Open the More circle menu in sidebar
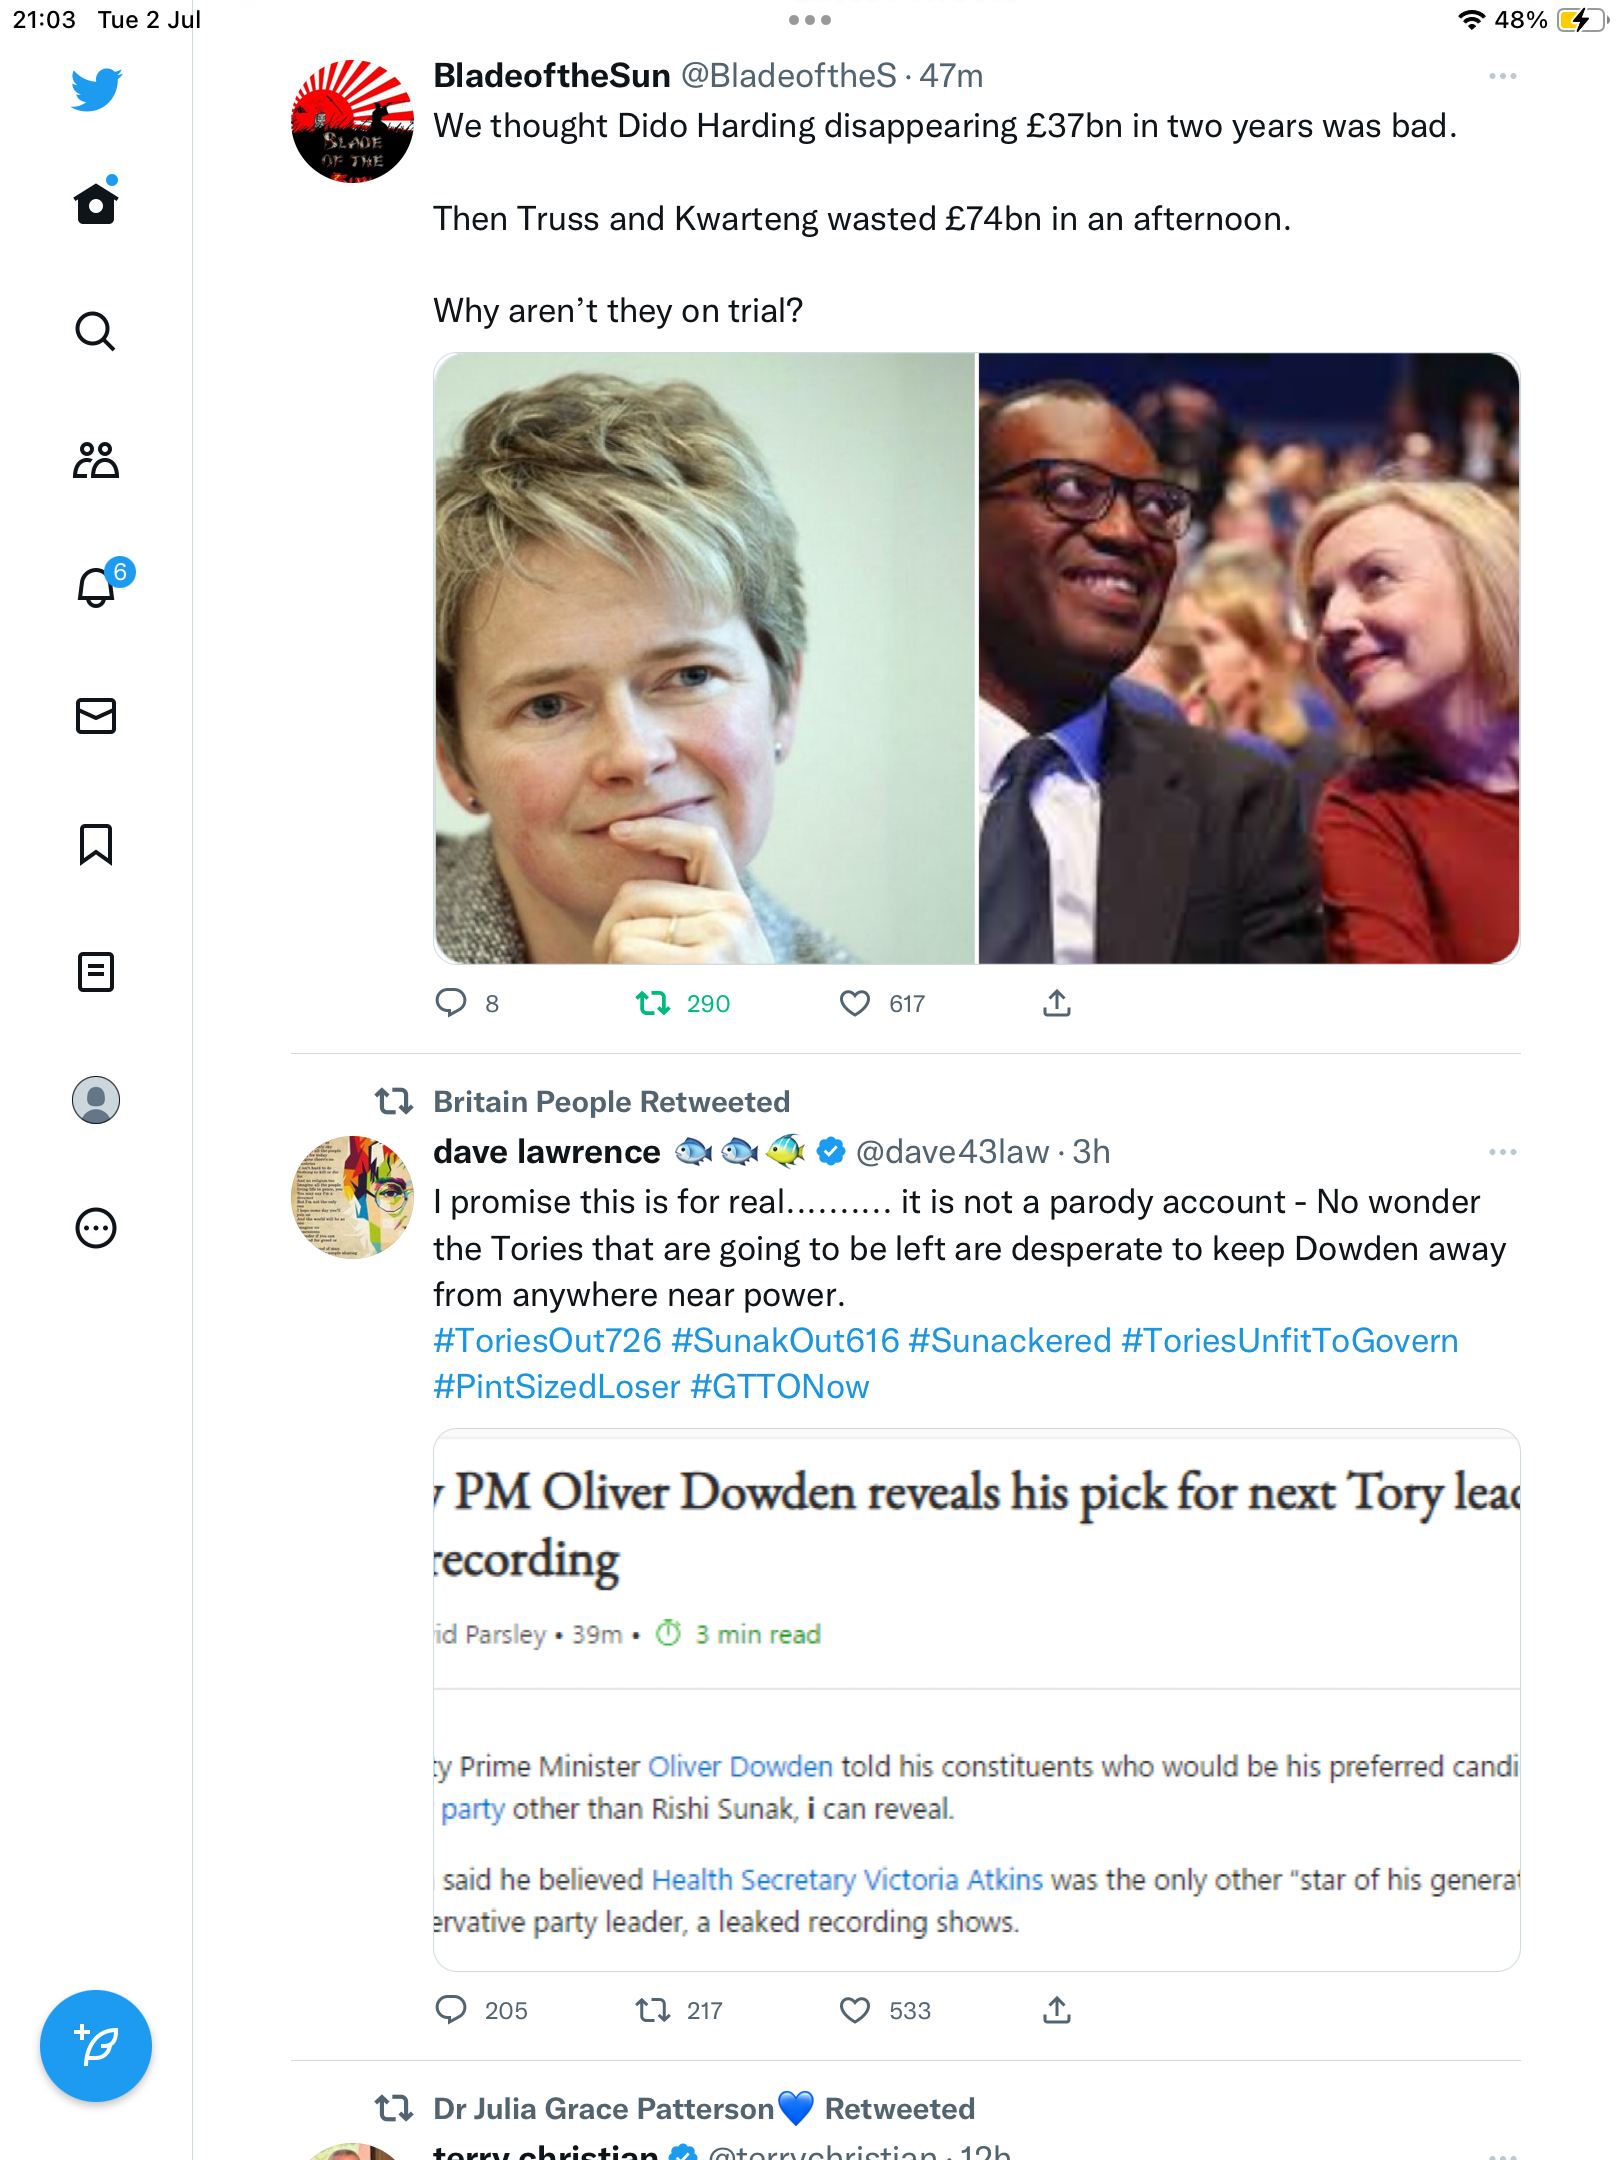This screenshot has width=1620, height=2160. point(96,1228)
